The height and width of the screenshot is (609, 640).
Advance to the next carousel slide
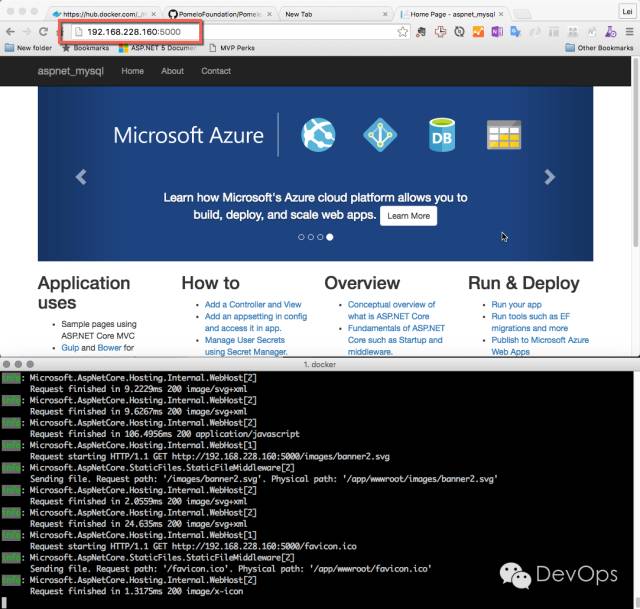pyautogui.click(x=549, y=177)
